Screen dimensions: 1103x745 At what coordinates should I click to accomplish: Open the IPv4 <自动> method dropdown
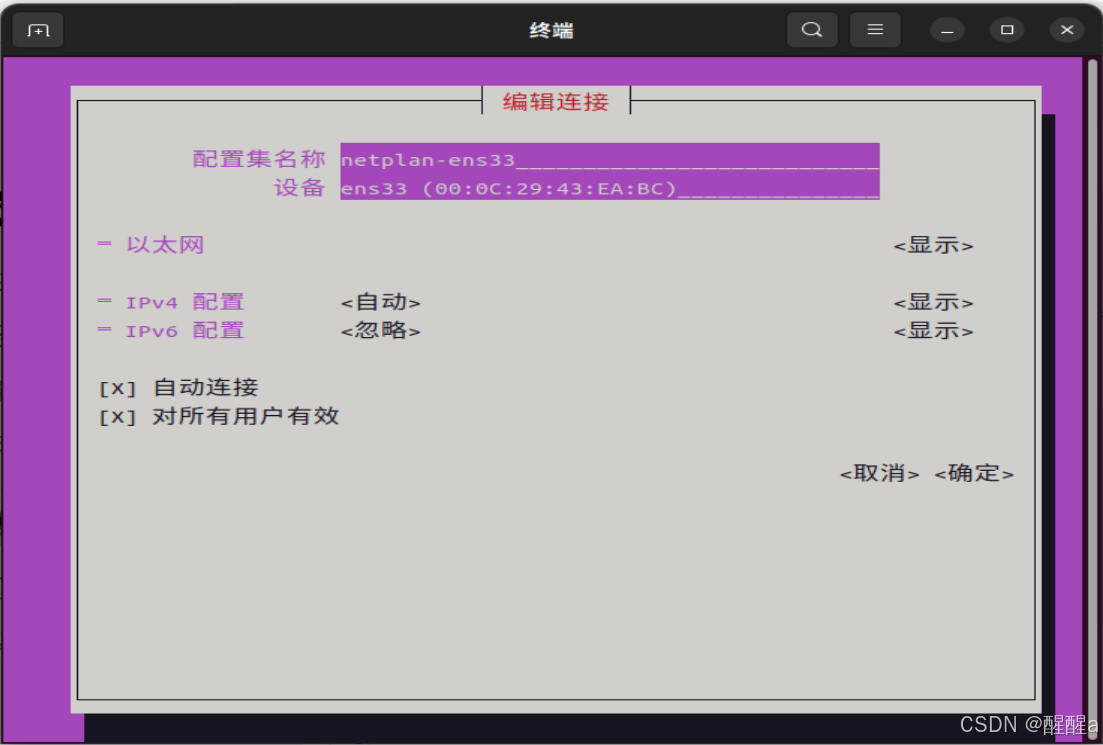[381, 303]
